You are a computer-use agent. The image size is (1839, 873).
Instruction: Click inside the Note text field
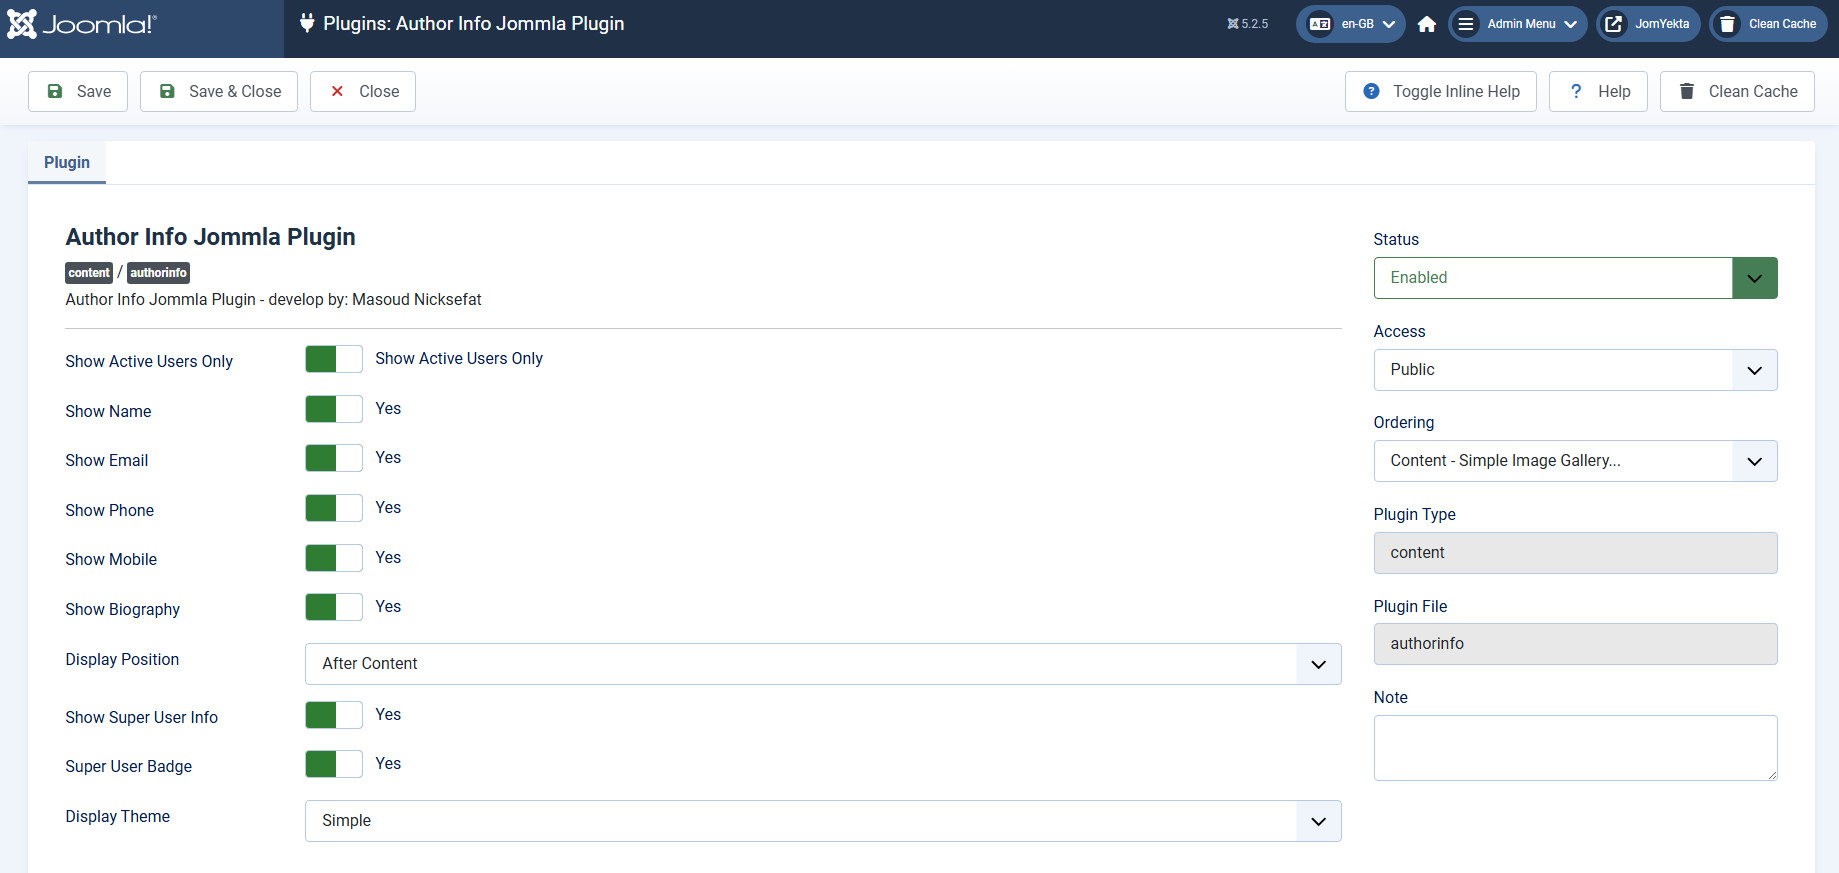point(1575,748)
